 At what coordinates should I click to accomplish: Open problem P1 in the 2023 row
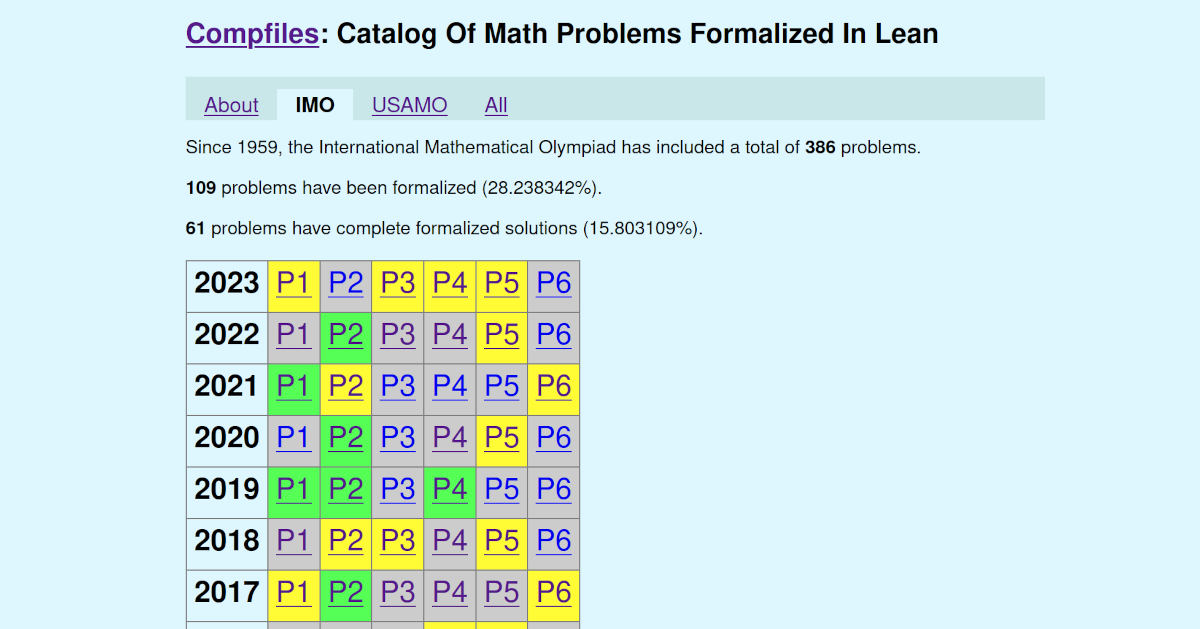[x=294, y=283]
